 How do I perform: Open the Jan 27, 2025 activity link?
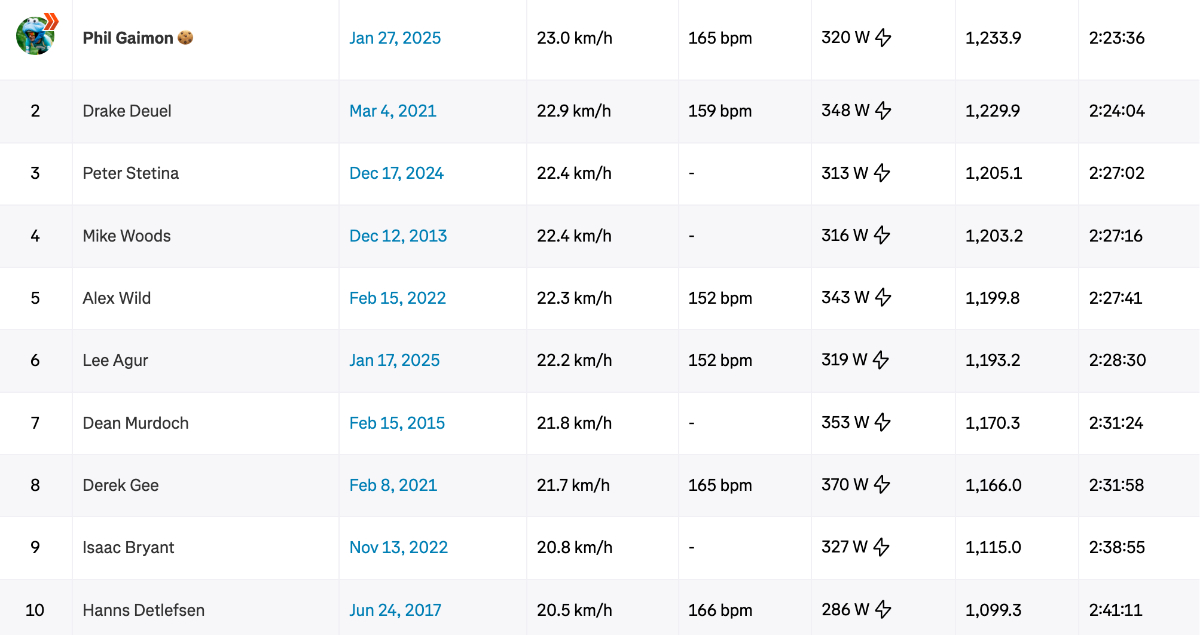(x=395, y=38)
